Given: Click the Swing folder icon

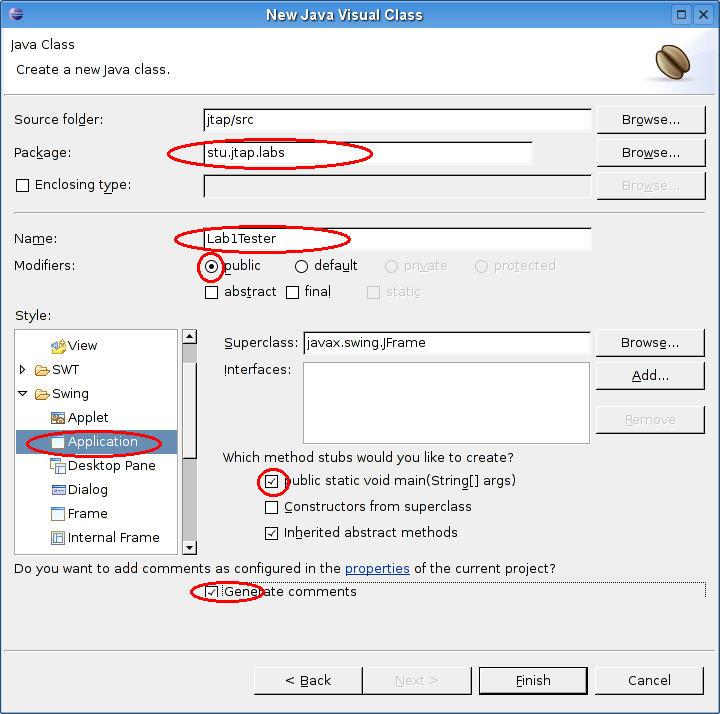Looking at the screenshot, I should point(42,394).
